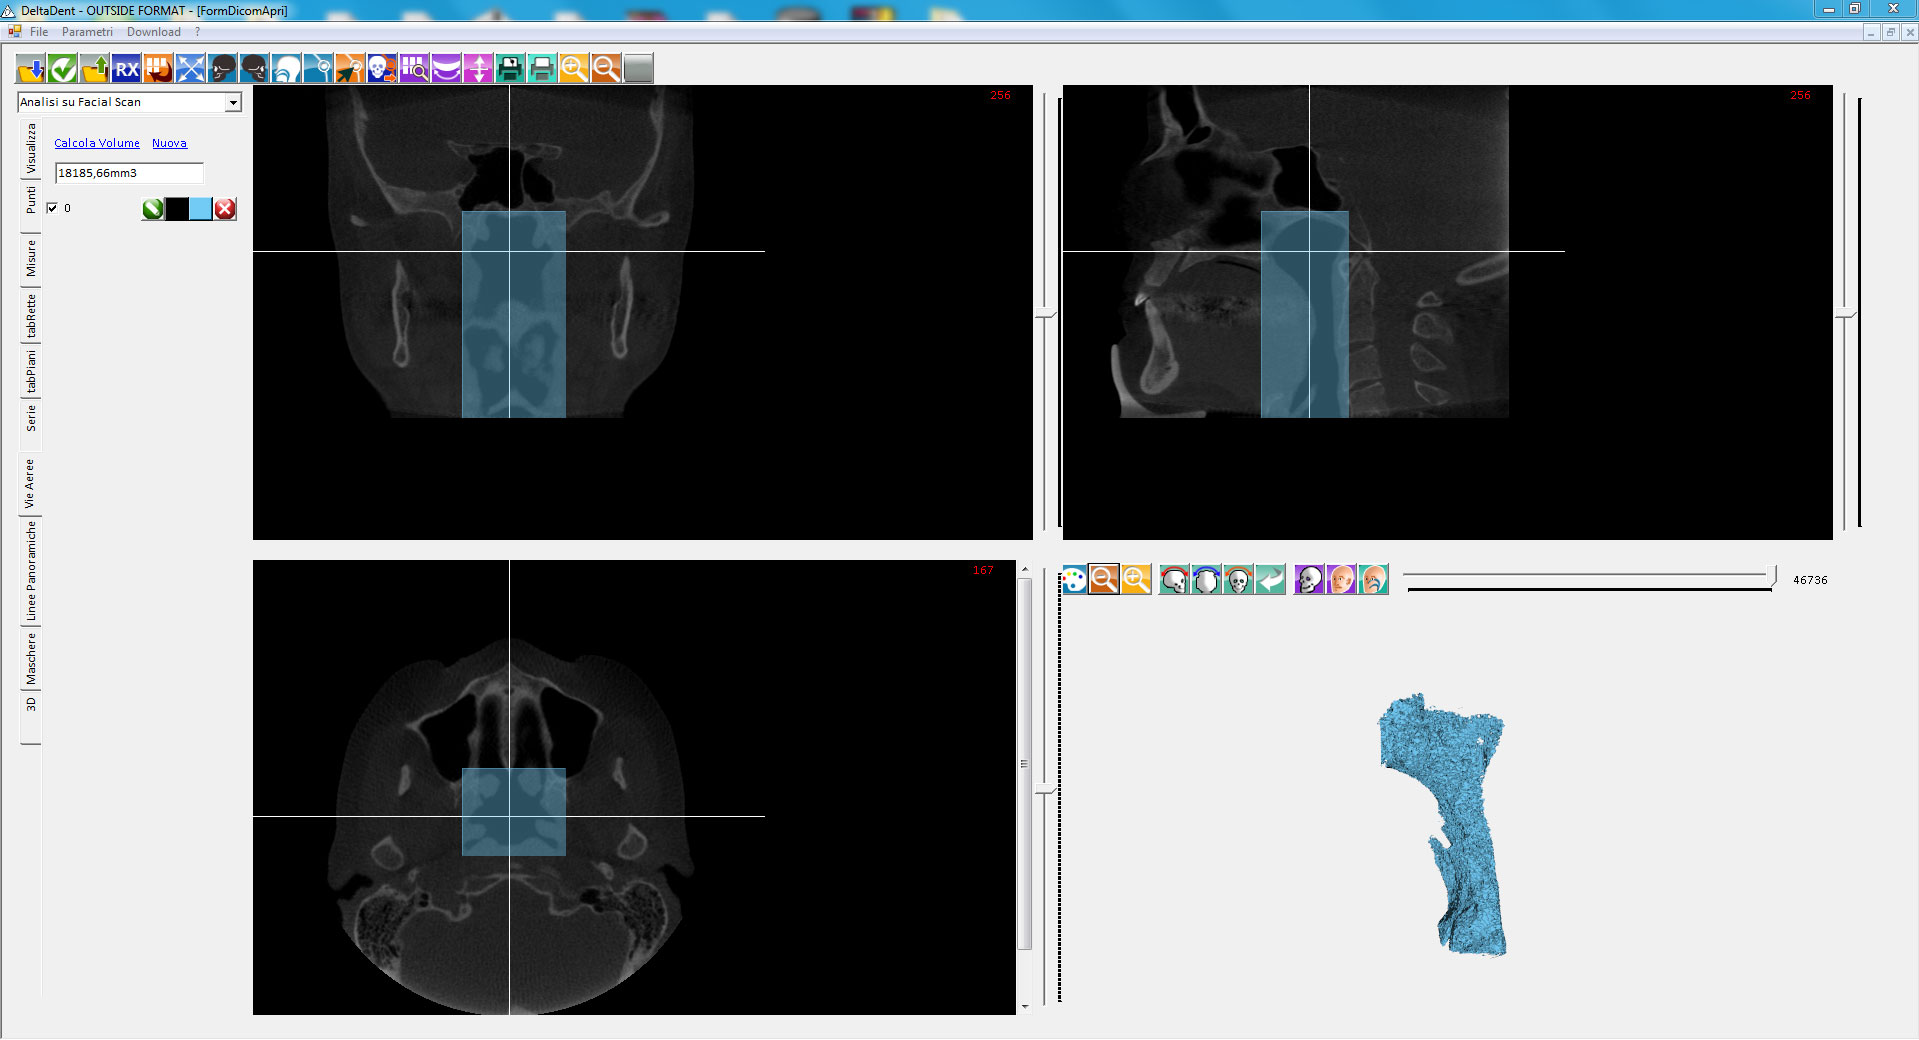Show skin face view with purple face icon
Screen dimensions: 1919x1040
pos(1342,579)
